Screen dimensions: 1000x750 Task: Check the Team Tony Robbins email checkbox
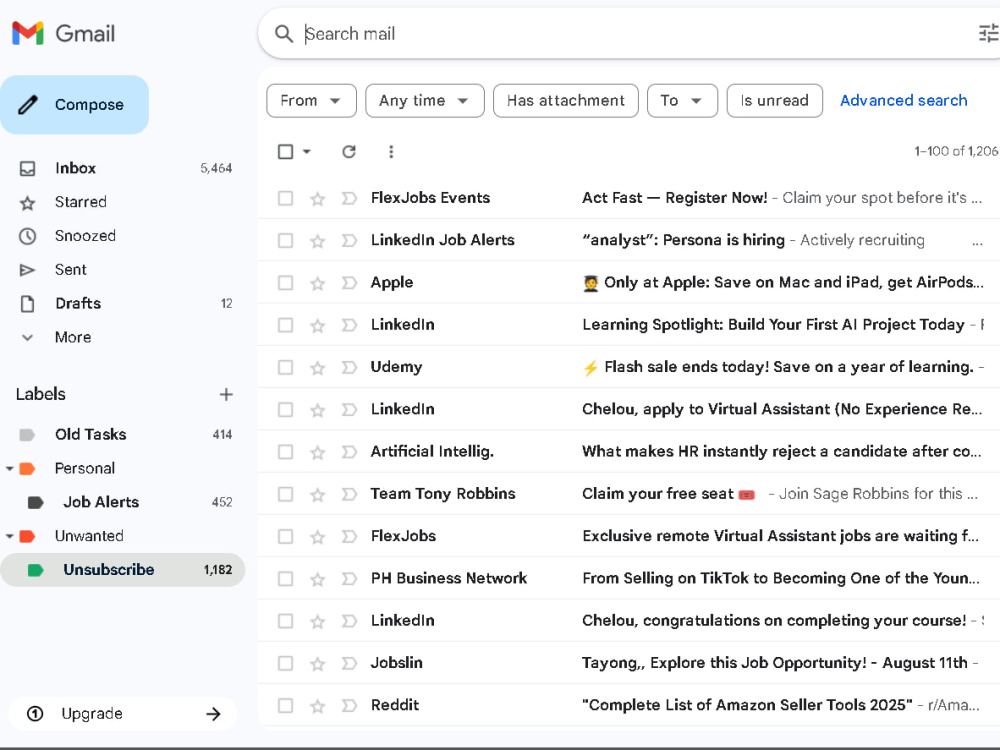tap(286, 494)
